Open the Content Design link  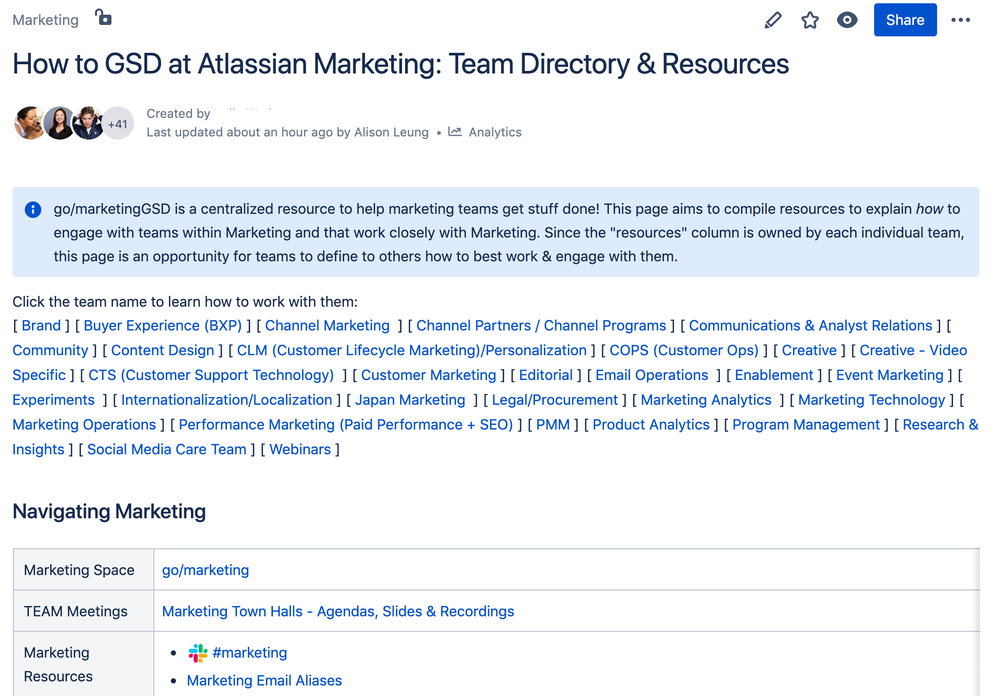tap(162, 351)
